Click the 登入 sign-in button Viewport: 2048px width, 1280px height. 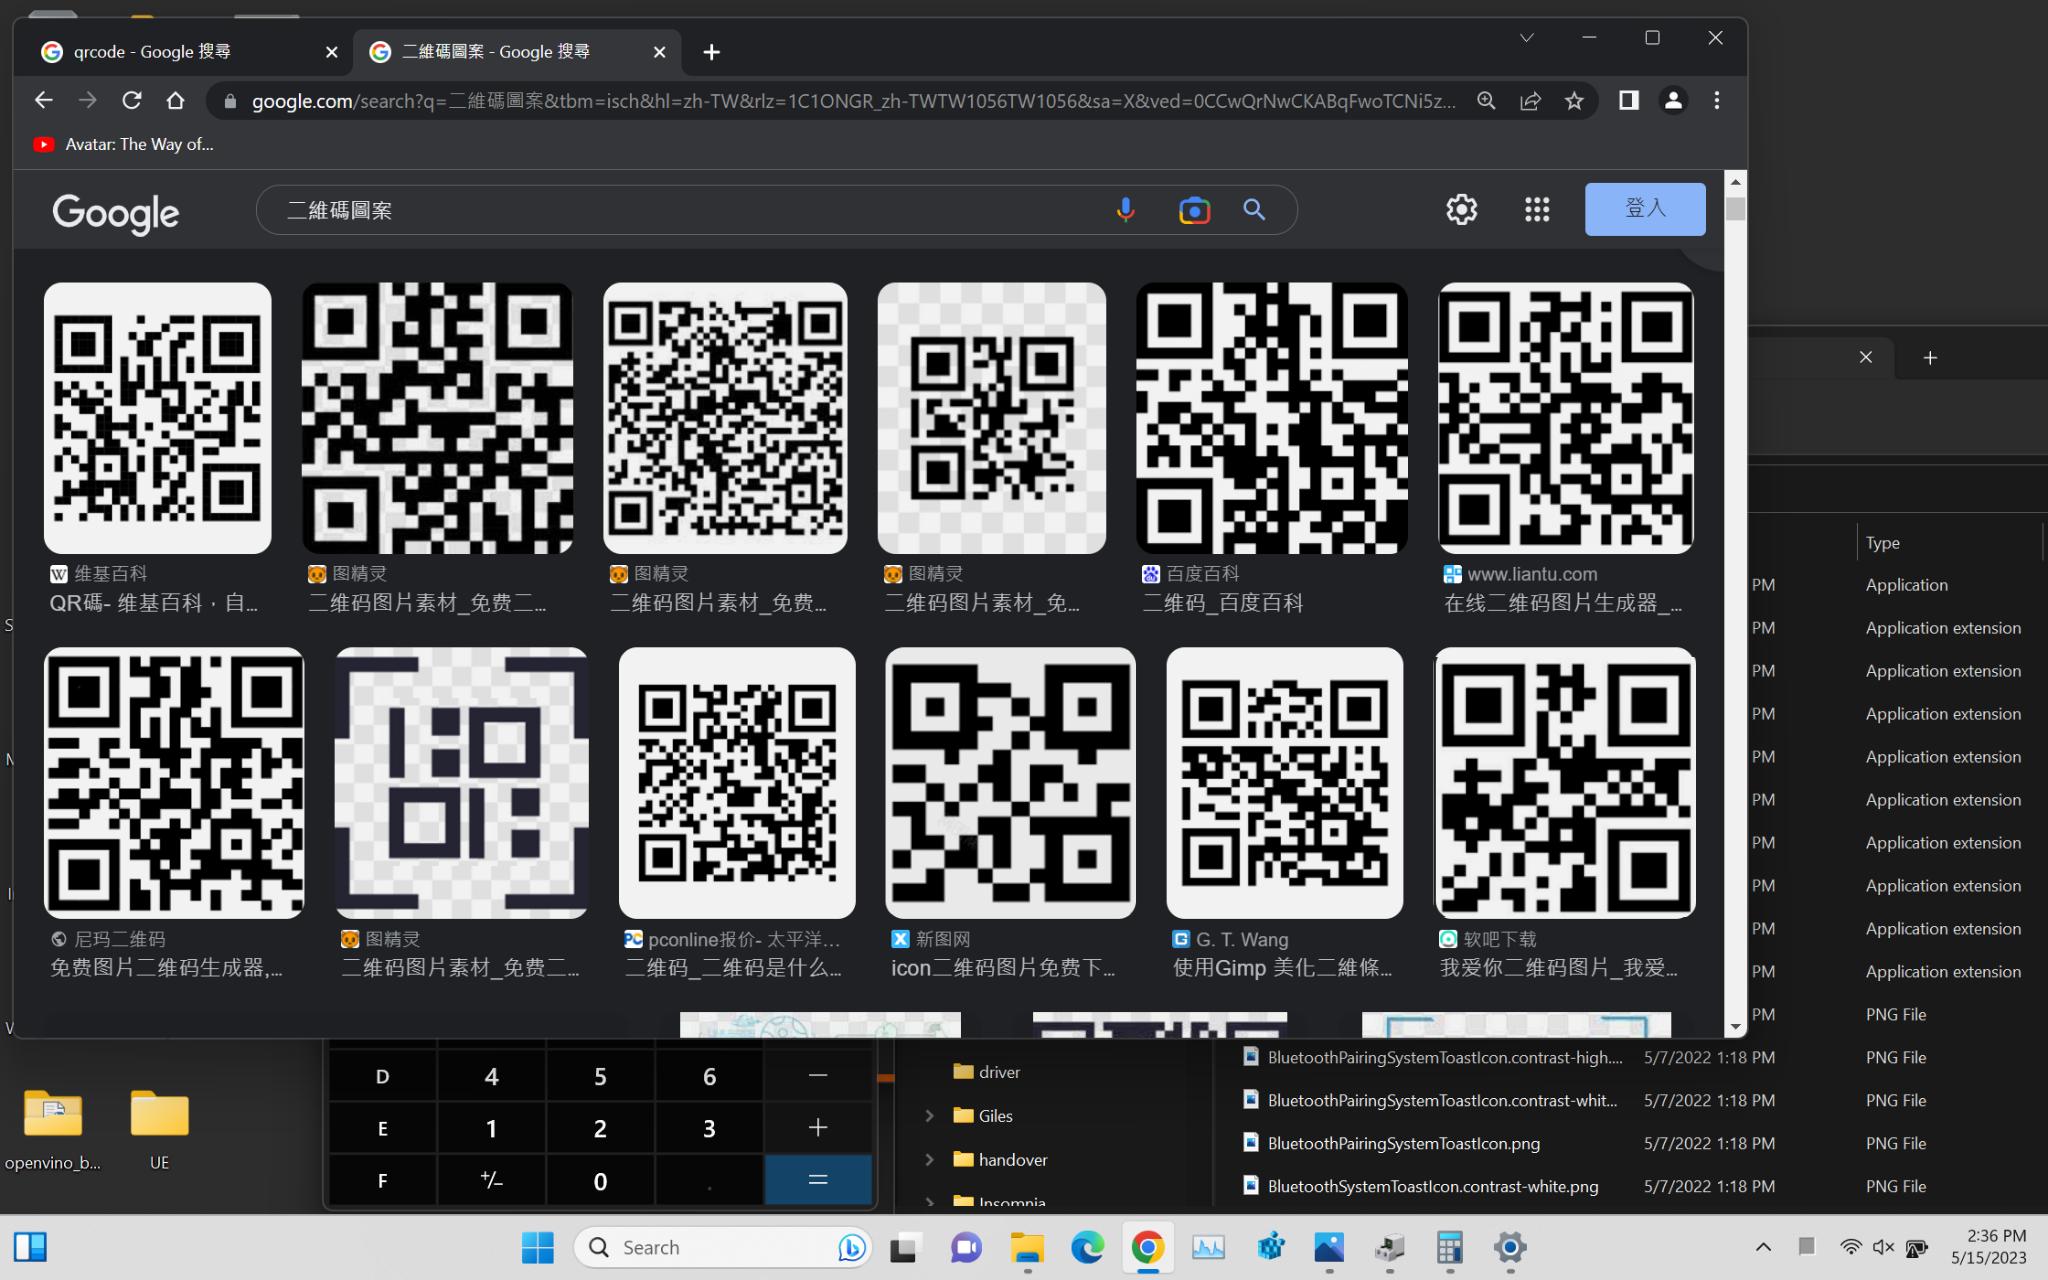(1645, 209)
